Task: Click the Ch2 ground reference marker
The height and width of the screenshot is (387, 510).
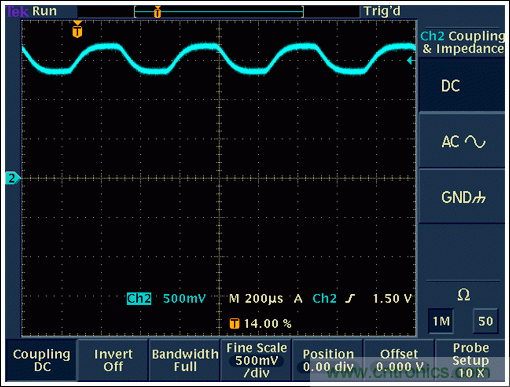Action: click(x=13, y=178)
